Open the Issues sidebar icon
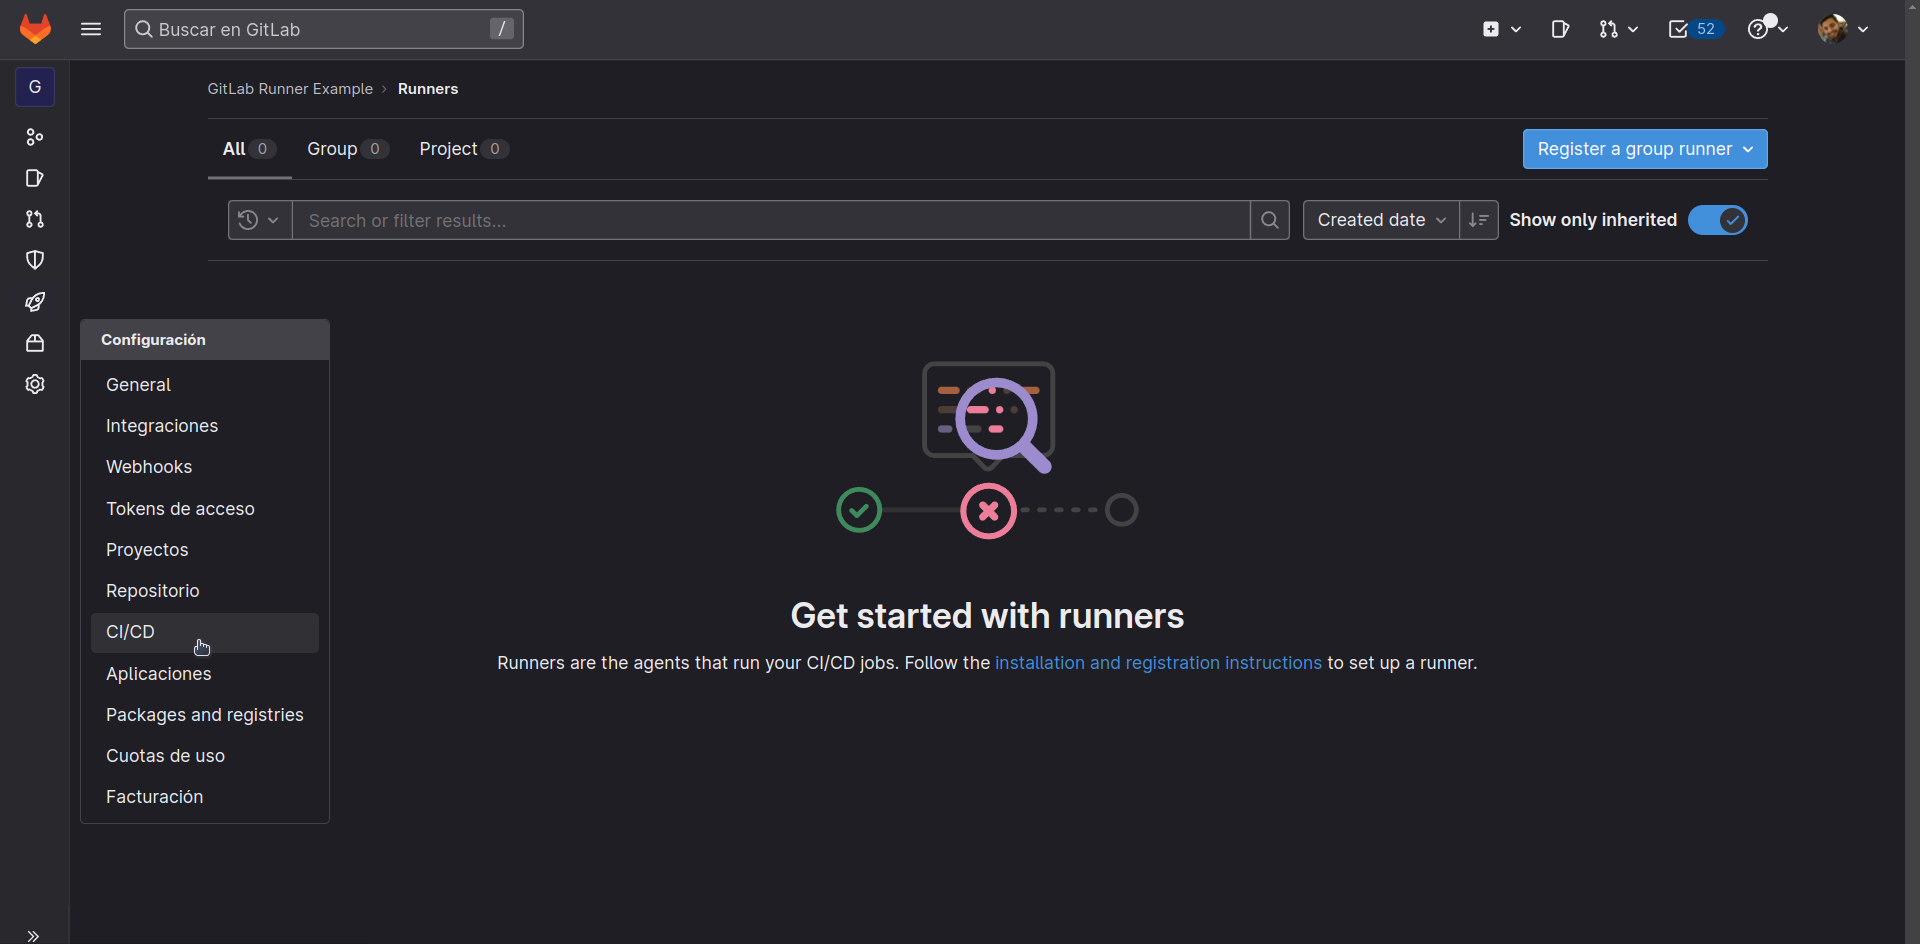1920x944 pixels. coord(35,178)
